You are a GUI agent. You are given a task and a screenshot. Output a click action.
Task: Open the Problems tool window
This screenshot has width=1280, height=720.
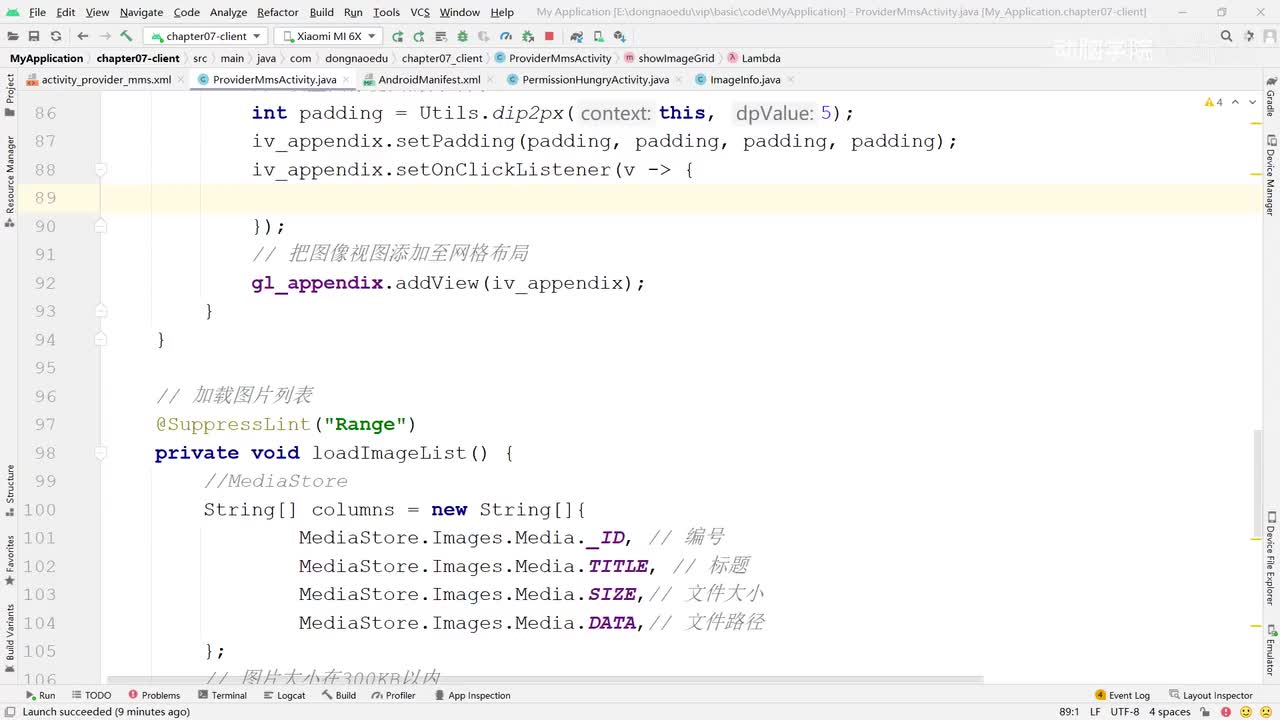pos(154,696)
